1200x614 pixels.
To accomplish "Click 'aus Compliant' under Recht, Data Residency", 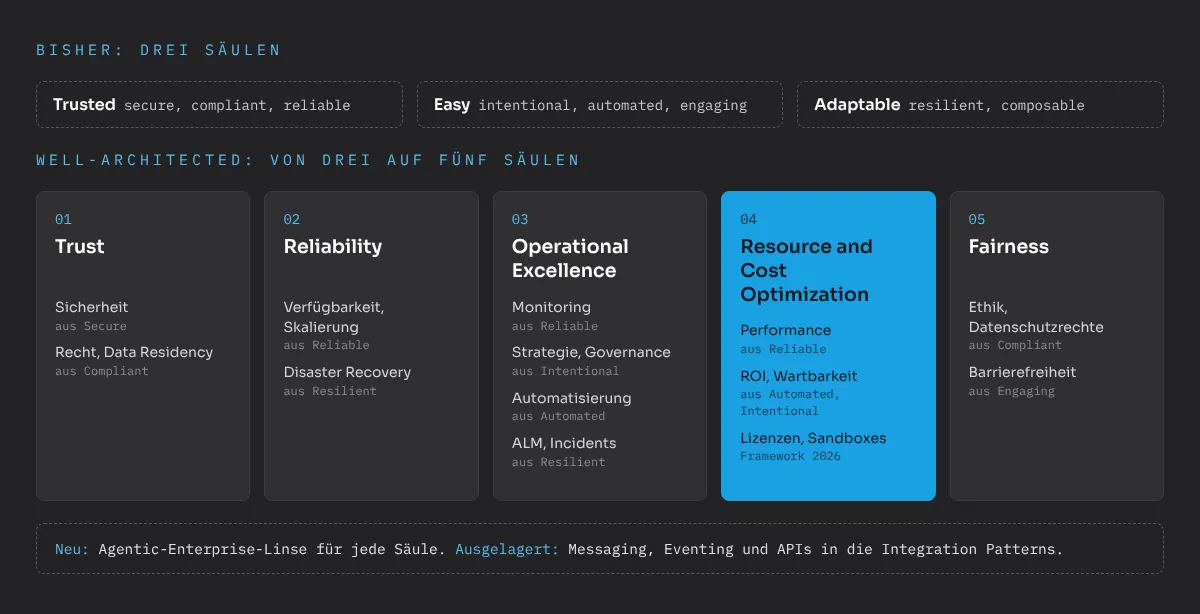I will pyautogui.click(x=102, y=371).
